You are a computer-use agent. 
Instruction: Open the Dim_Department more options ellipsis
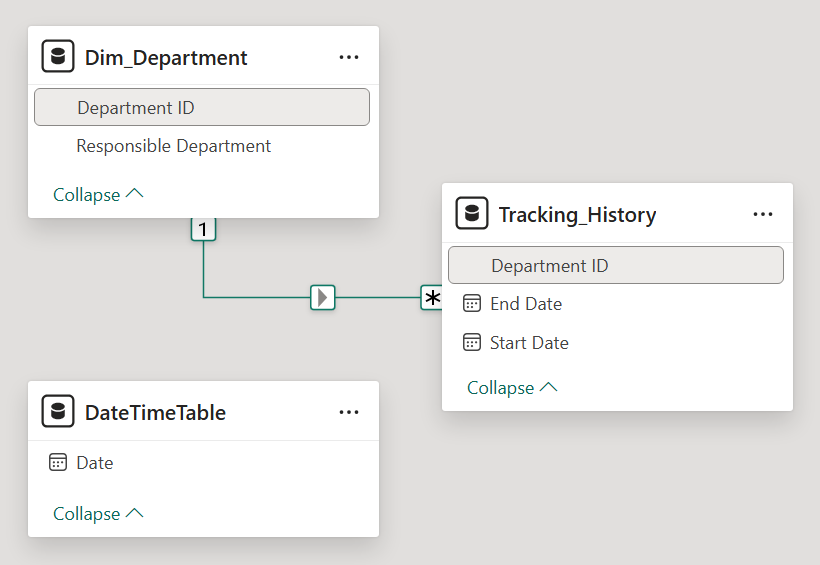pyautogui.click(x=349, y=57)
